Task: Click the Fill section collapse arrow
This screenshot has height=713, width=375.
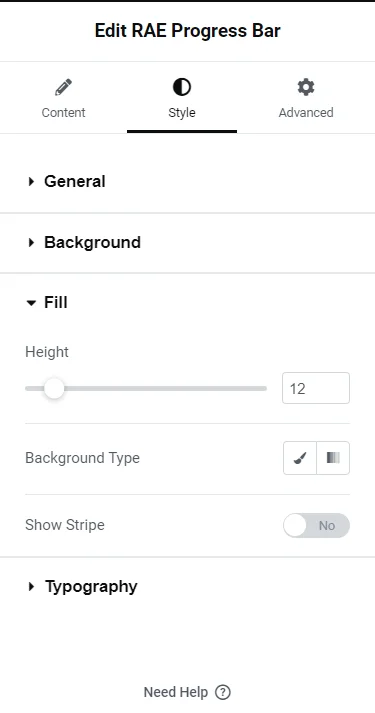Action: coord(31,303)
